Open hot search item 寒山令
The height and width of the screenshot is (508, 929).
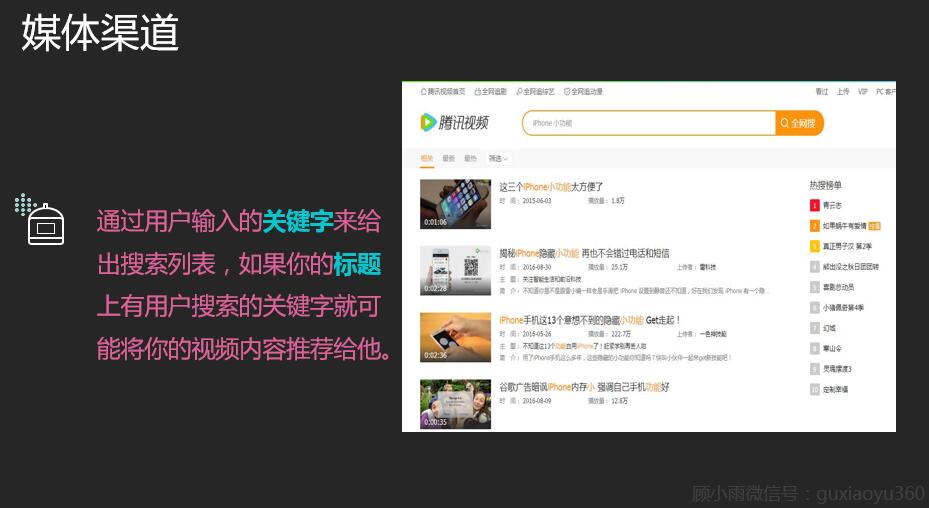[832, 349]
